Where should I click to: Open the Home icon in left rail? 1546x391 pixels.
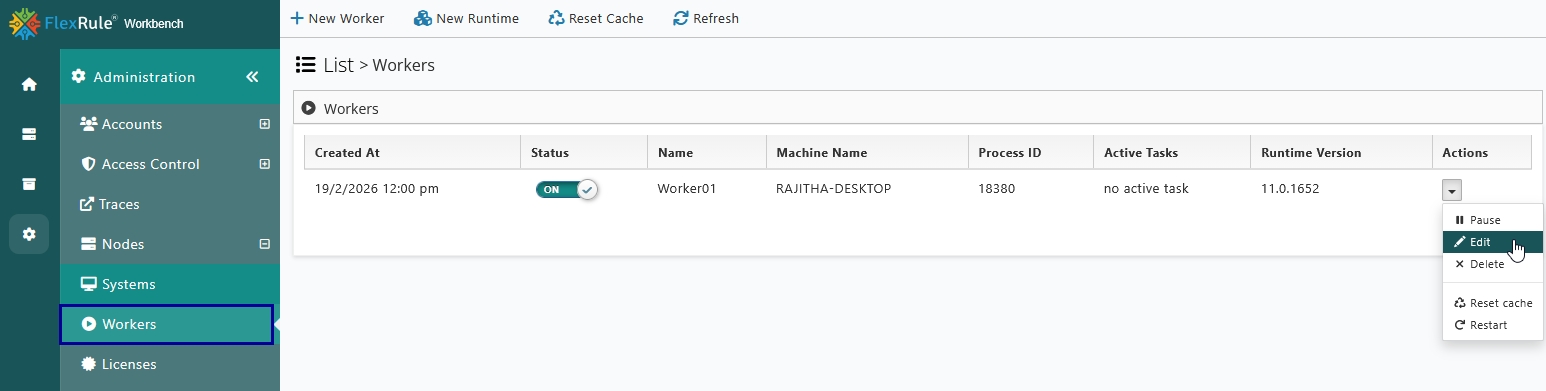click(x=29, y=84)
